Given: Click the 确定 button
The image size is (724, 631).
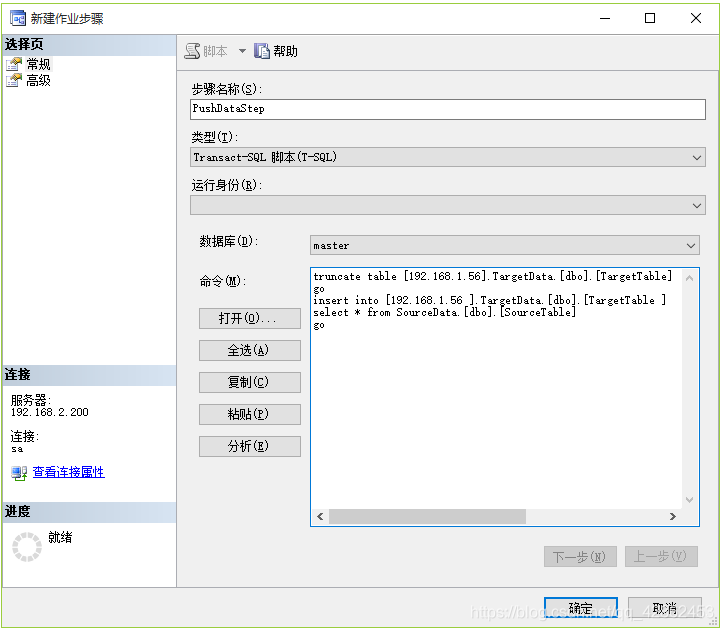Looking at the screenshot, I should (x=580, y=607).
